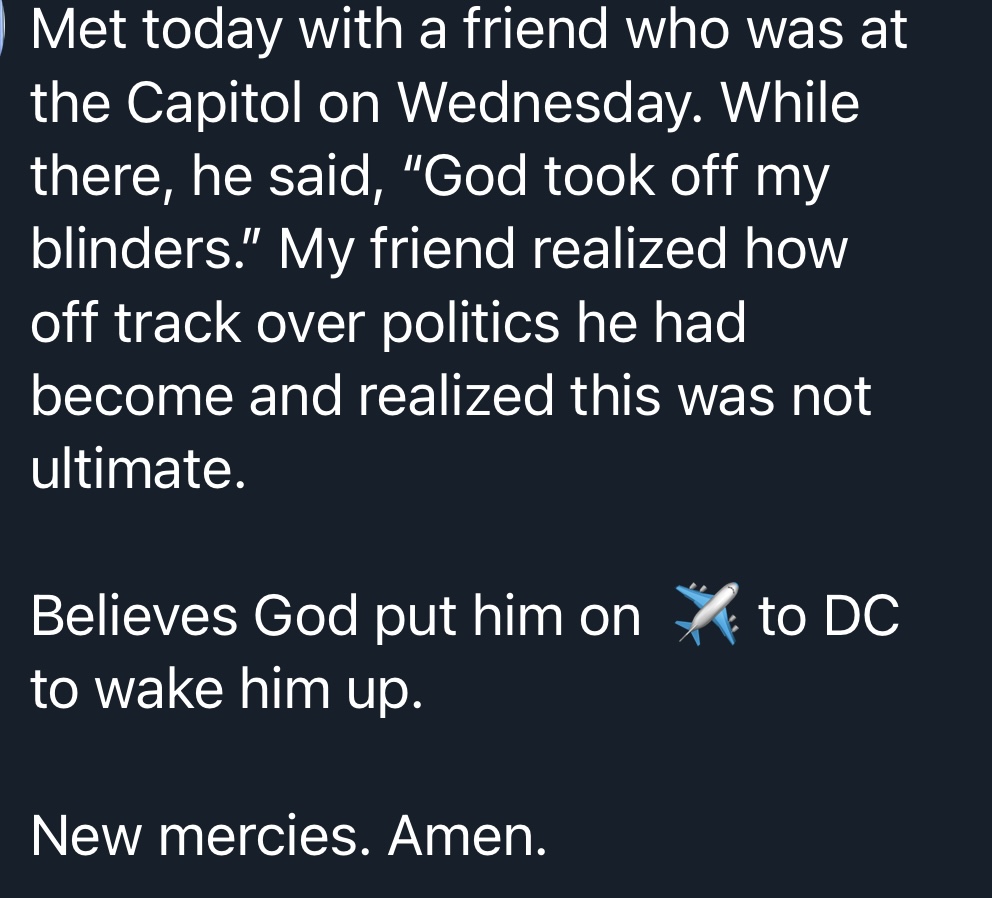Click the "DC" text after the airplane
This screenshot has width=992, height=898.
click(x=862, y=616)
